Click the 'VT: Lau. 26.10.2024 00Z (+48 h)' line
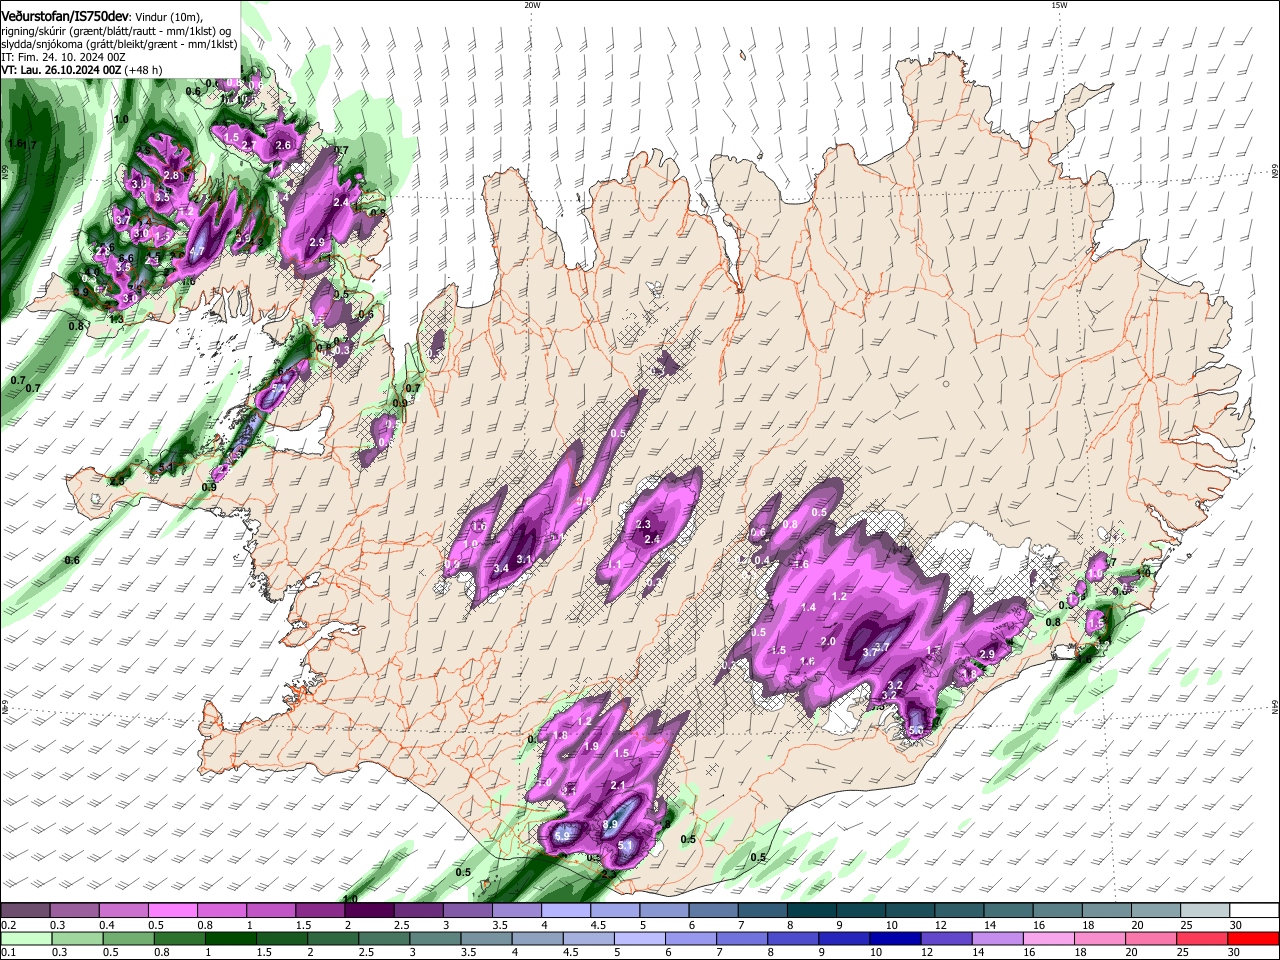This screenshot has height=960, width=1280. click(82, 70)
